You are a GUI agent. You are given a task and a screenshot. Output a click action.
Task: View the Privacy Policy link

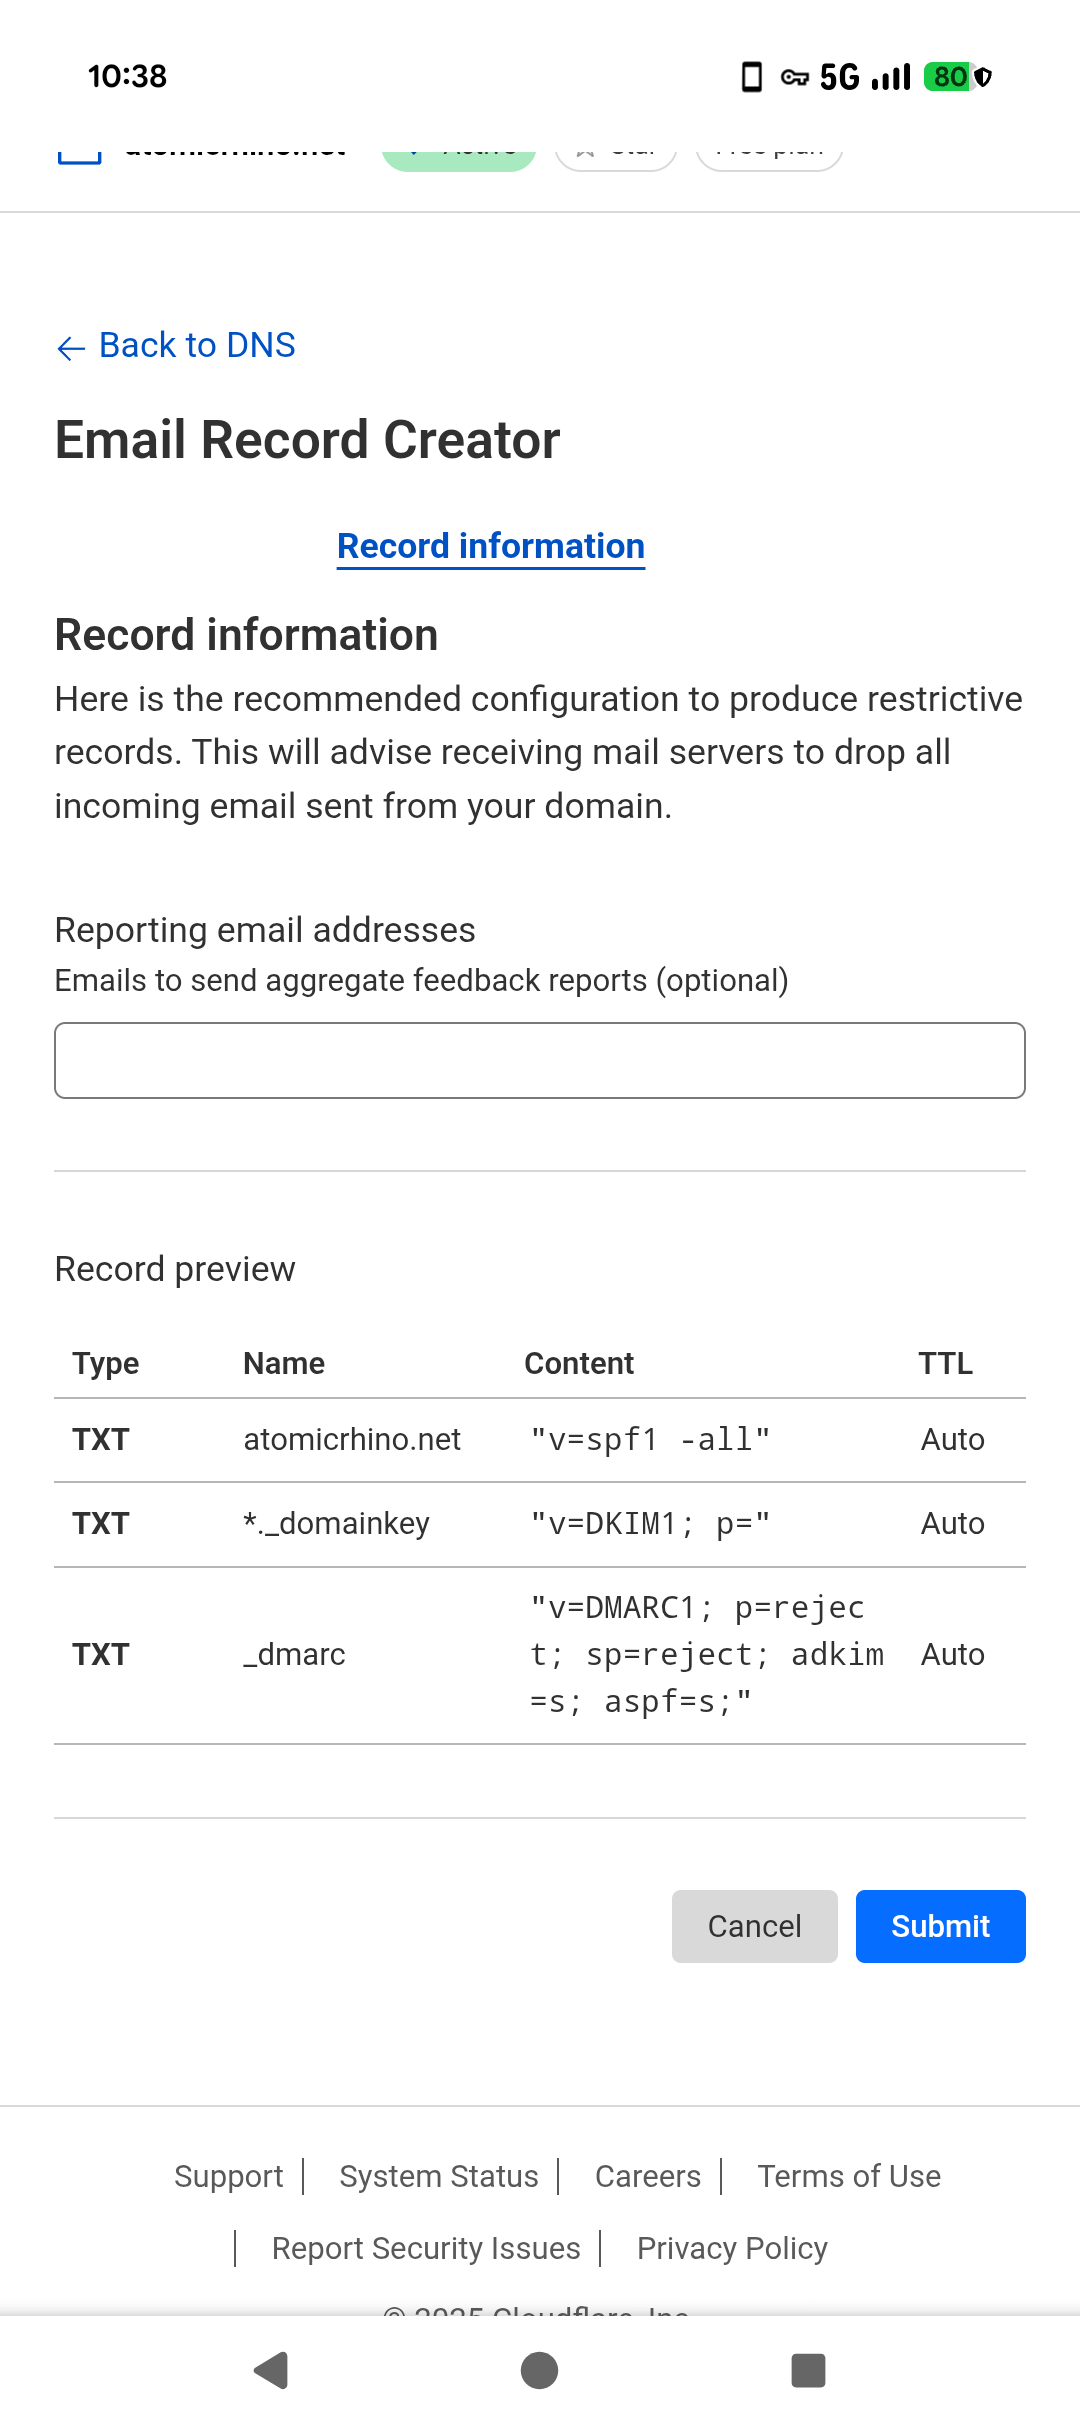pyautogui.click(x=732, y=2248)
